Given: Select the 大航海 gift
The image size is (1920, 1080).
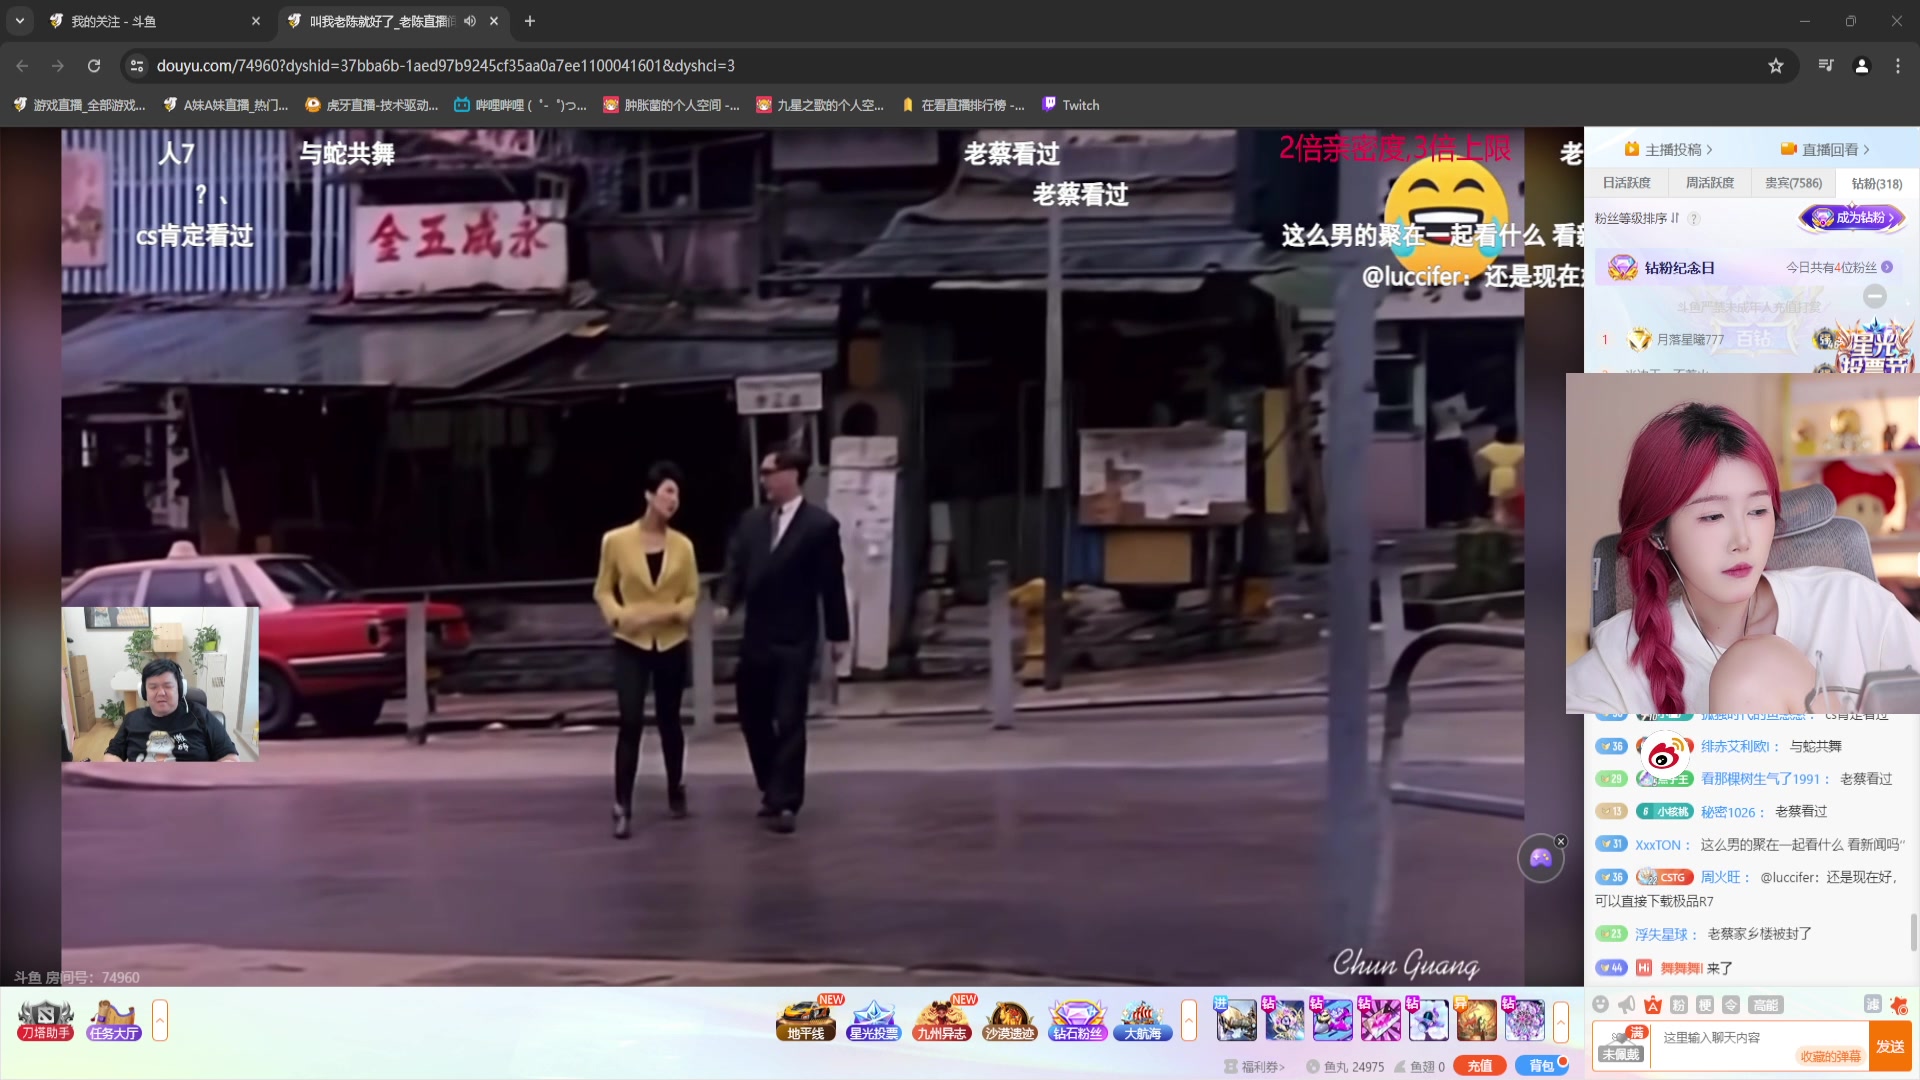Looking at the screenshot, I should (x=1142, y=1019).
